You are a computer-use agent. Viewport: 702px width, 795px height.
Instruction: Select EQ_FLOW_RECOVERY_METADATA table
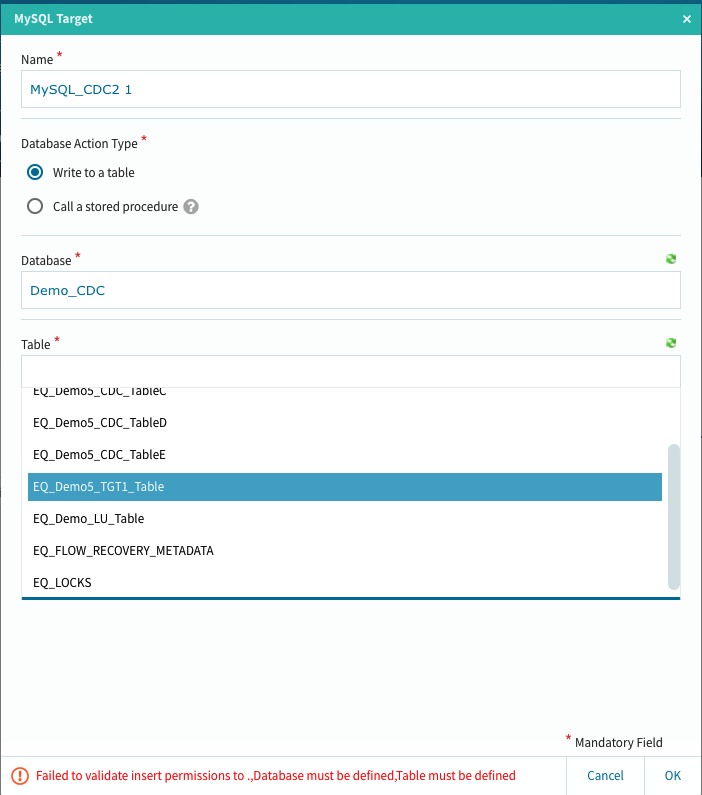pos(345,551)
